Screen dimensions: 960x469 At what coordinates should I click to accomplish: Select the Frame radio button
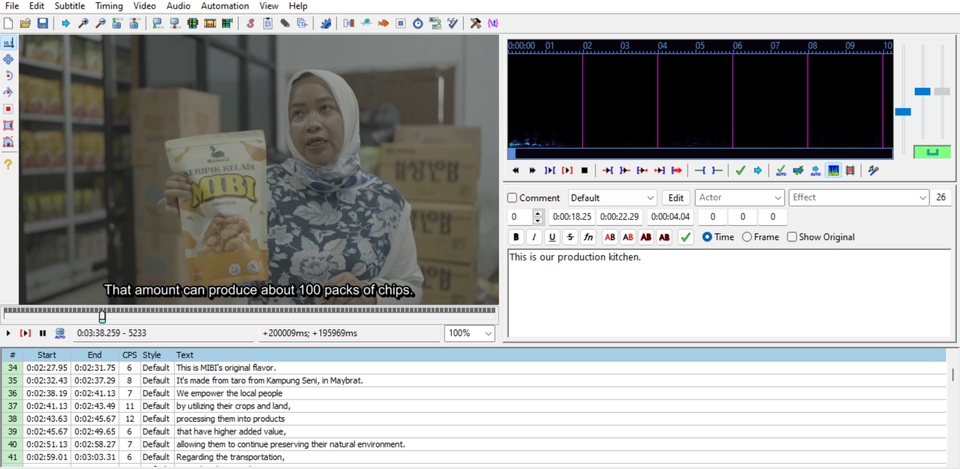[747, 237]
